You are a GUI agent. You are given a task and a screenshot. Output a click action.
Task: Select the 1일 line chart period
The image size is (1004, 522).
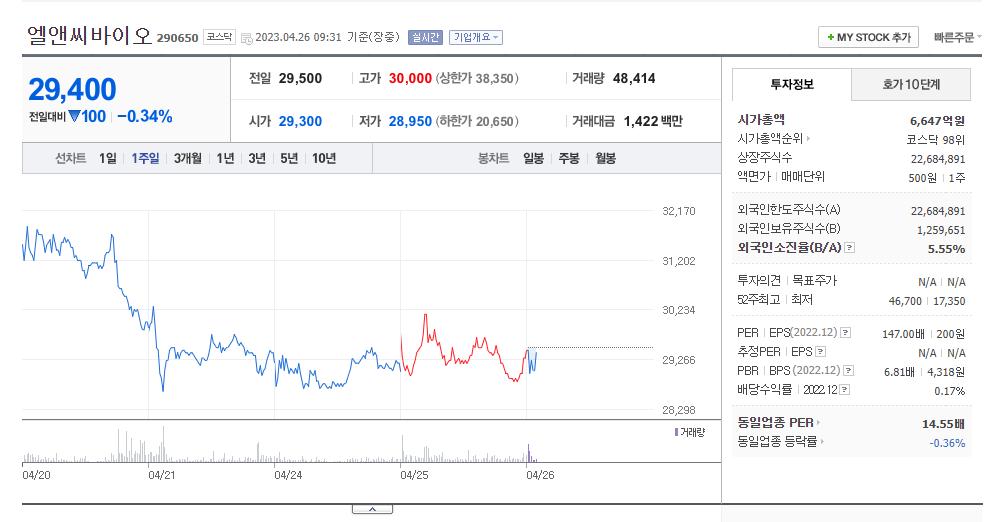(108, 158)
